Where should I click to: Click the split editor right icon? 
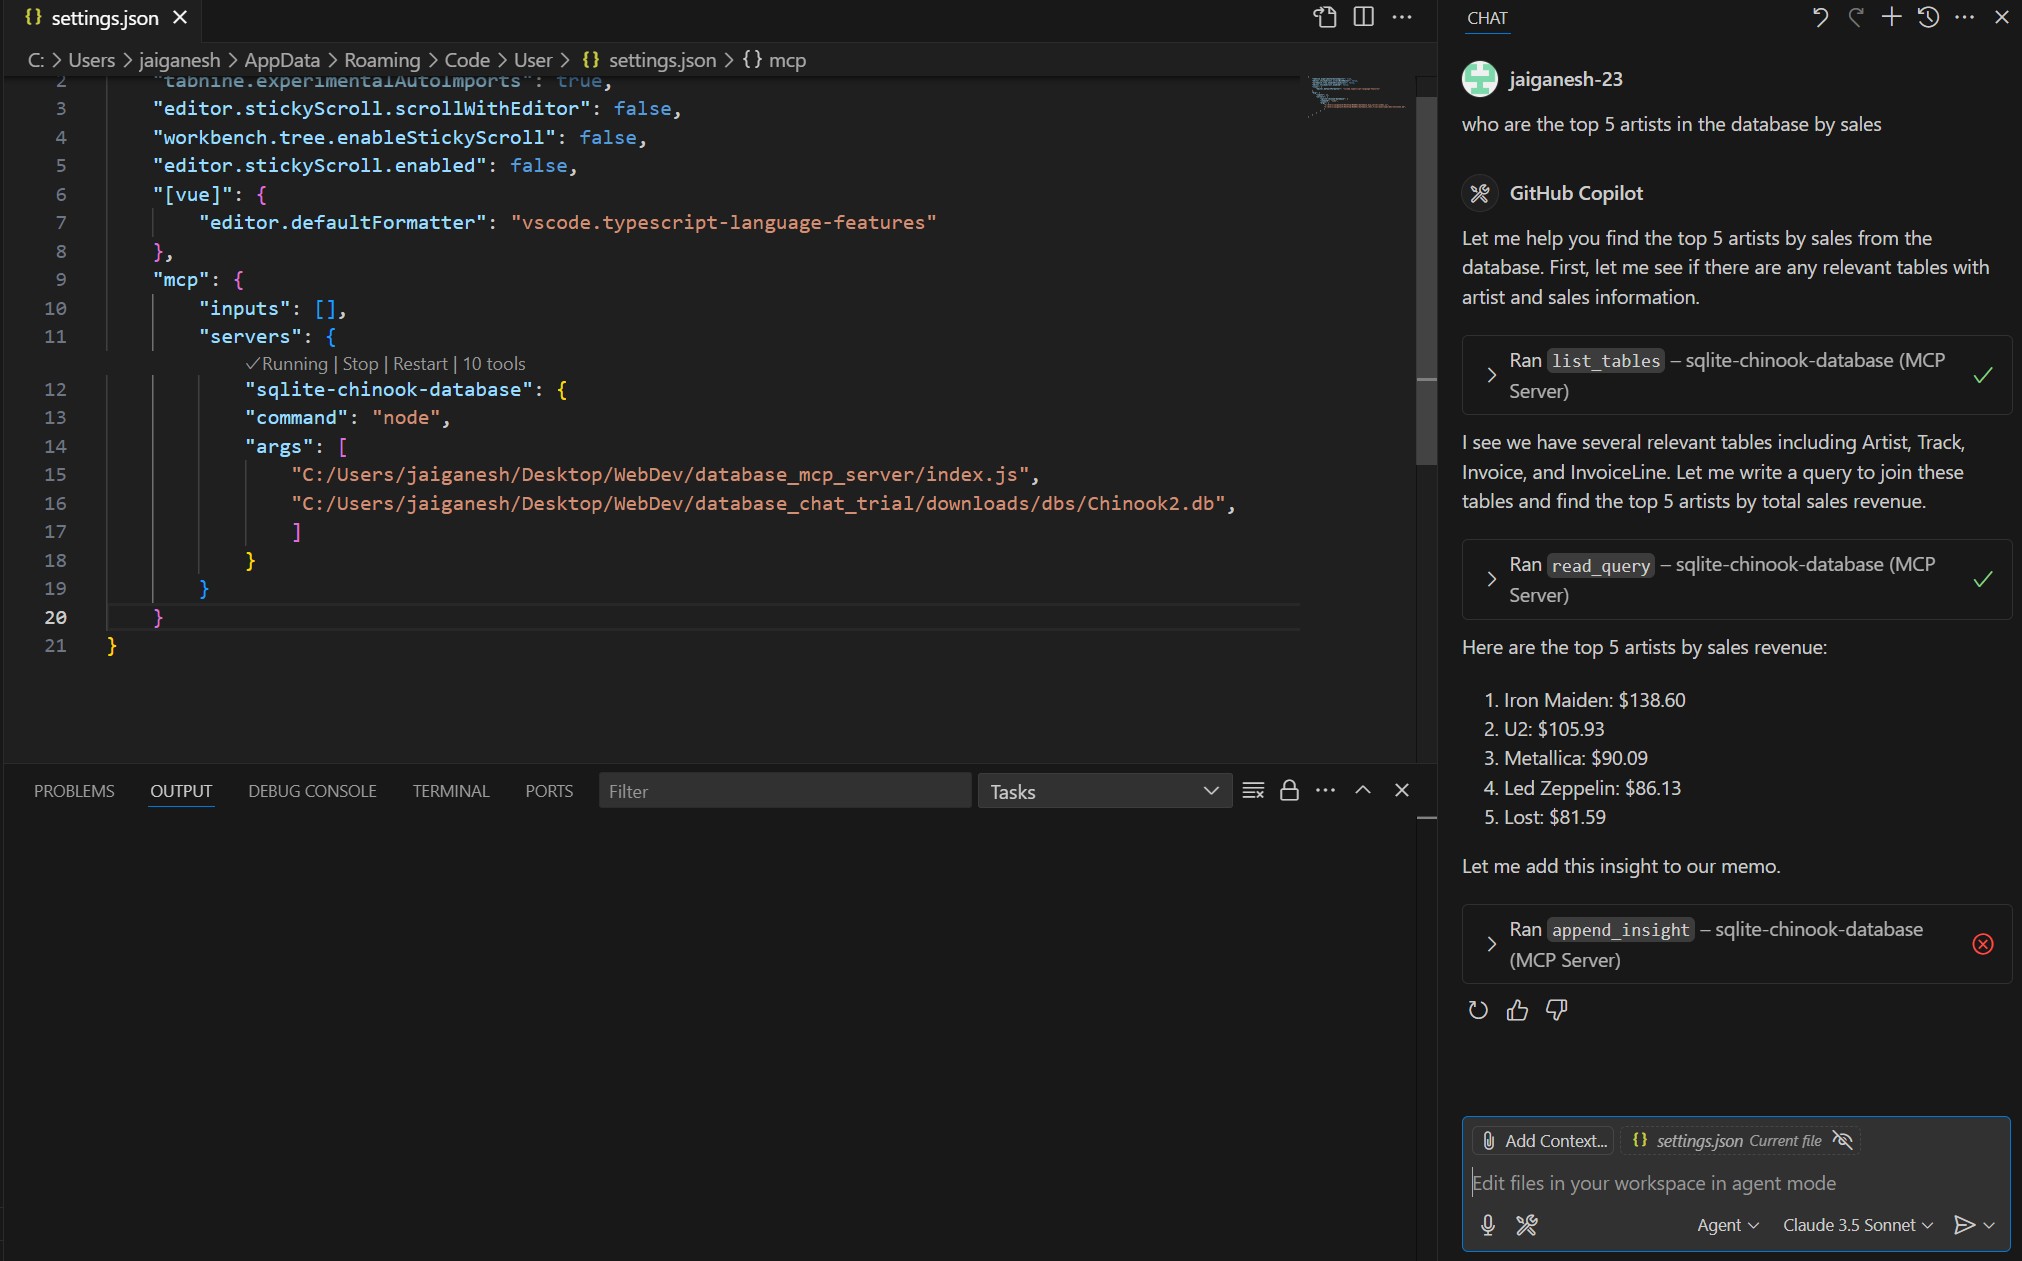(x=1363, y=17)
